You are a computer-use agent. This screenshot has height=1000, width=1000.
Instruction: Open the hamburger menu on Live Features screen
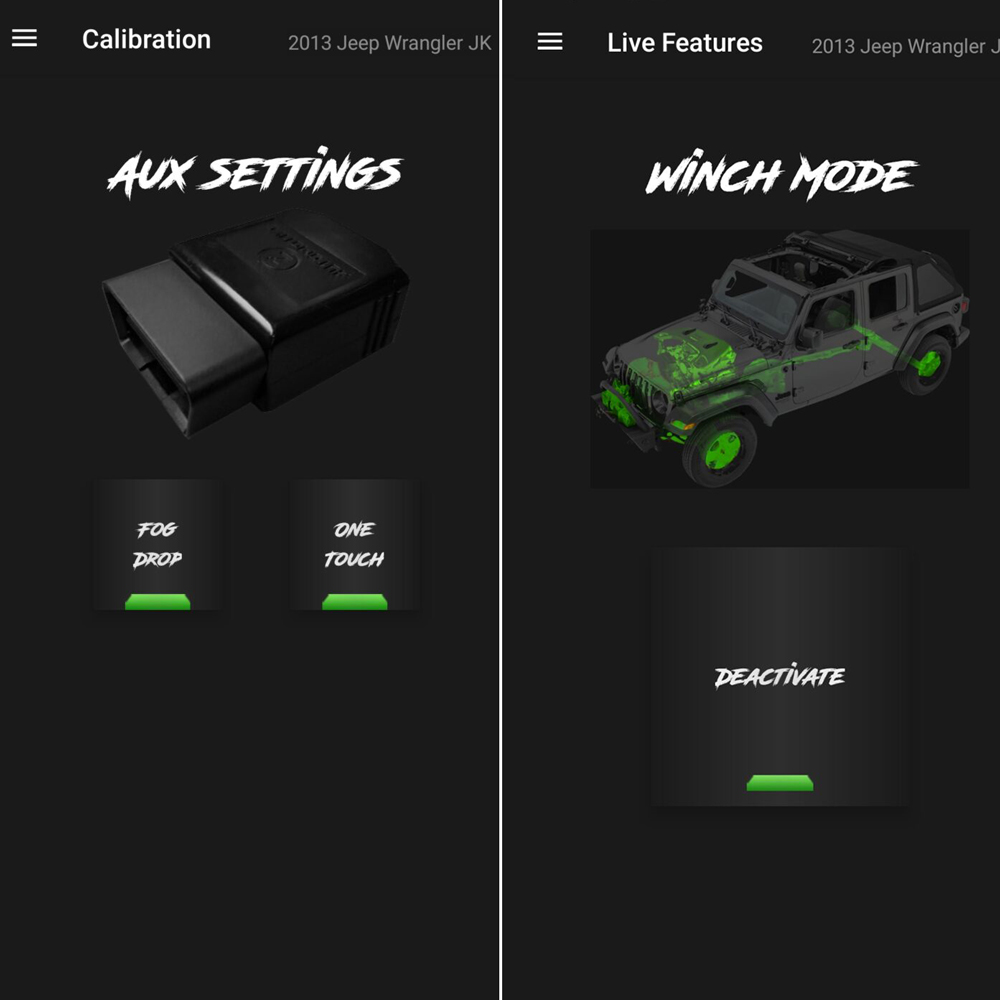pos(550,42)
